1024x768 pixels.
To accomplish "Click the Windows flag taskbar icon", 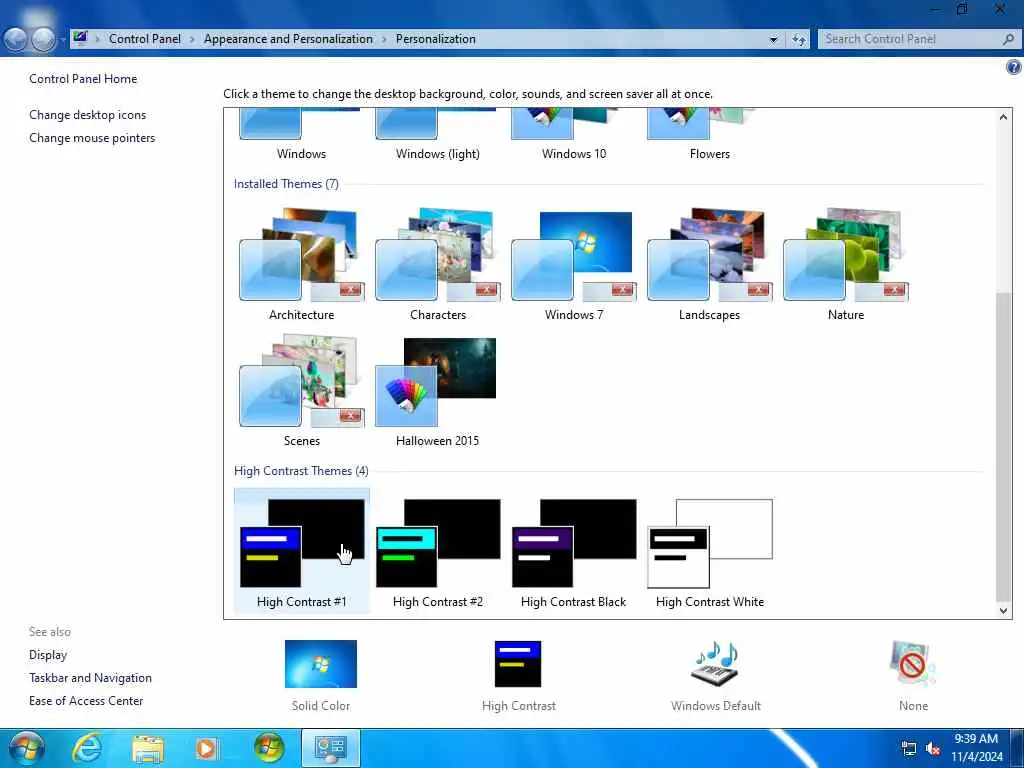I will pyautogui.click(x=269, y=748).
